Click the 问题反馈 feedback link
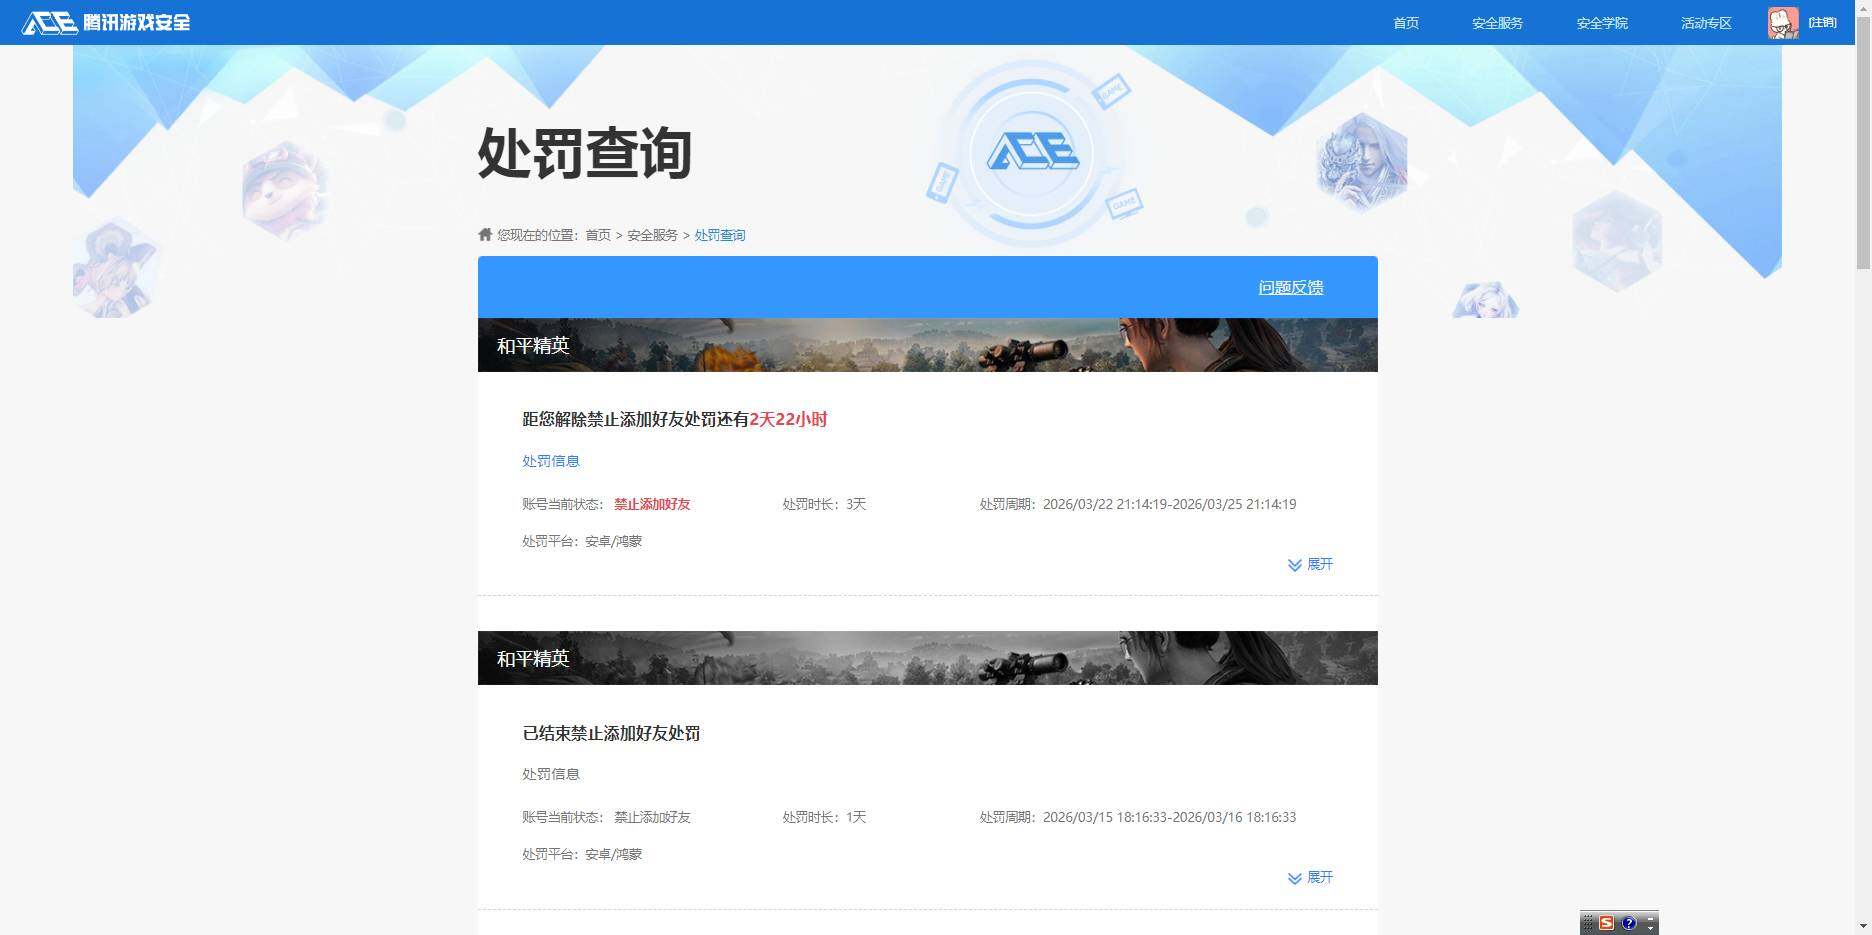The image size is (1872, 935). click(x=1290, y=287)
